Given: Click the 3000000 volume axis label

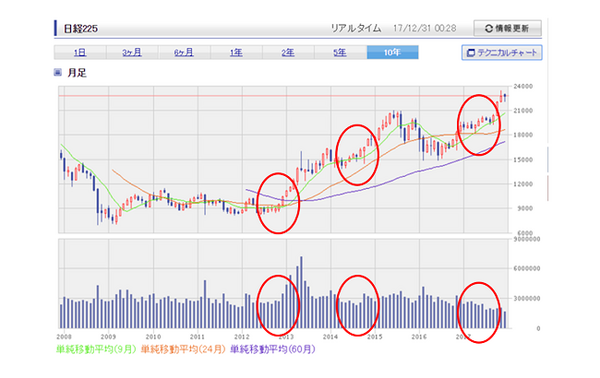Looking at the screenshot, I should tap(527, 298).
